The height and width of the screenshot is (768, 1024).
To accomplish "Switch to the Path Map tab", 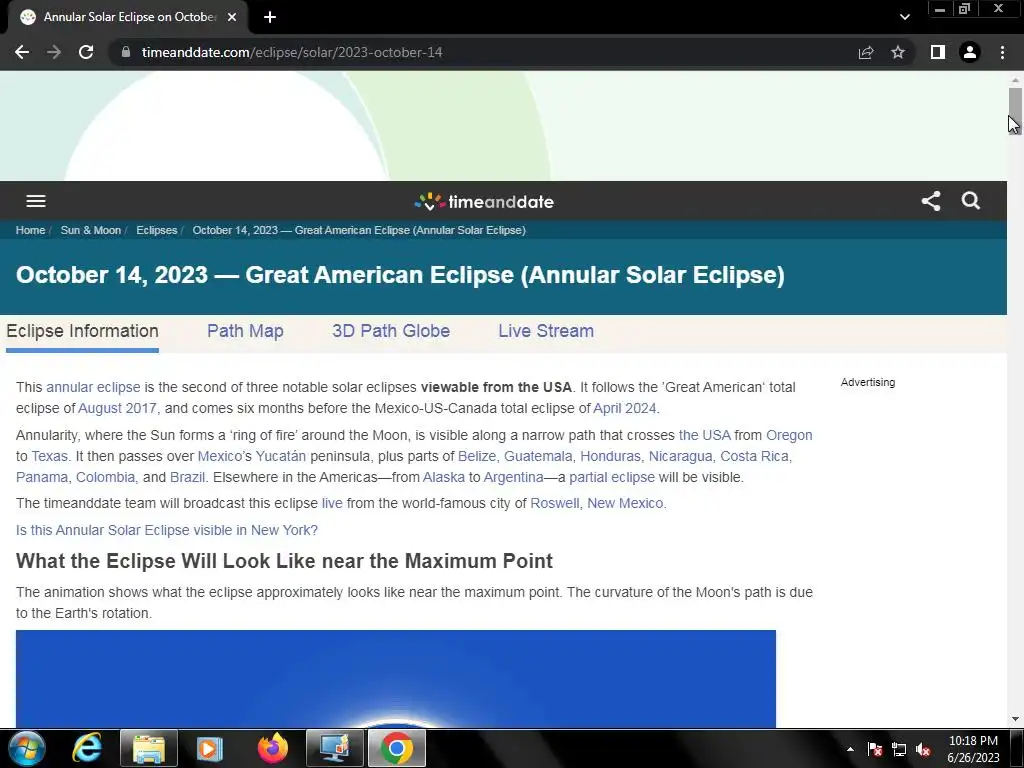I will [245, 331].
